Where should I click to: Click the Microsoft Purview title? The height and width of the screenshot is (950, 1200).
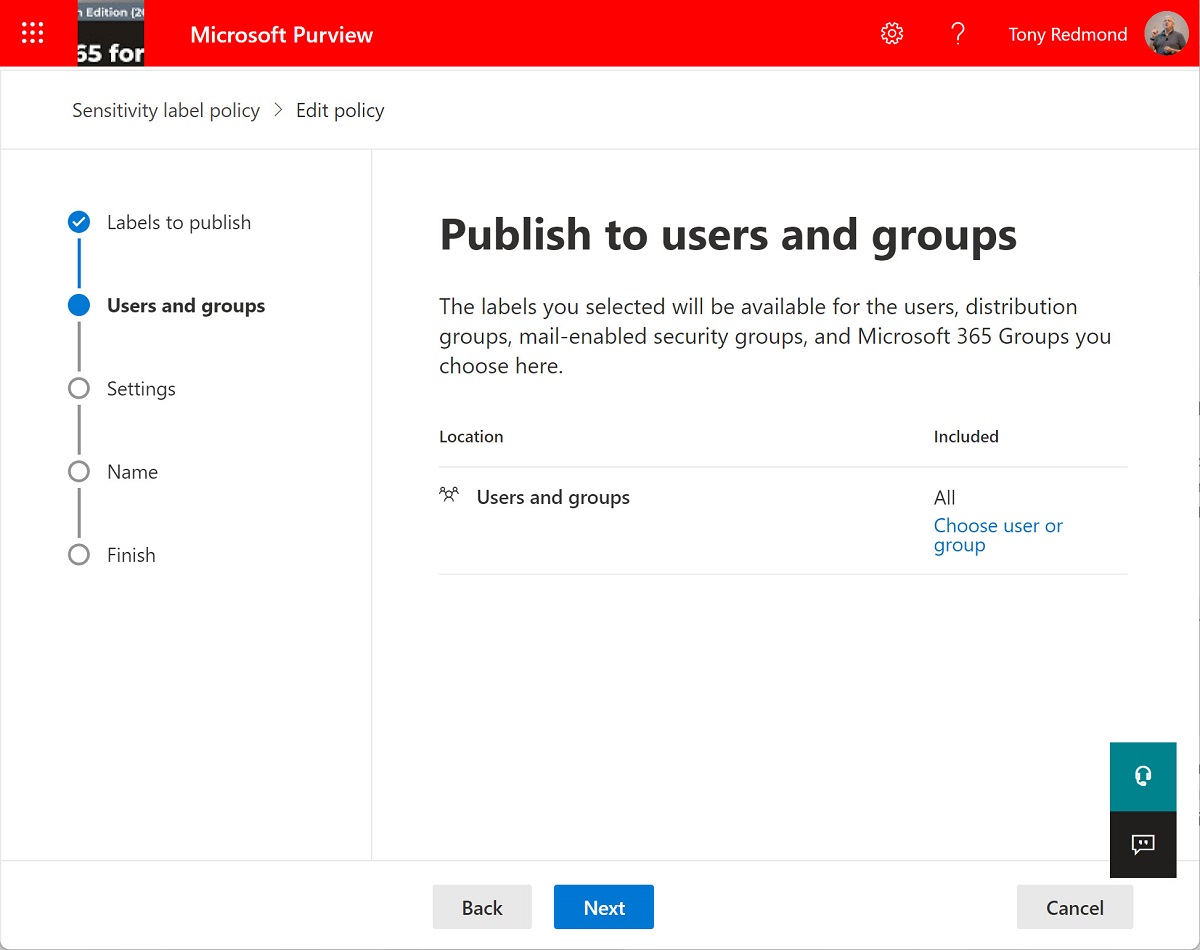coord(281,34)
